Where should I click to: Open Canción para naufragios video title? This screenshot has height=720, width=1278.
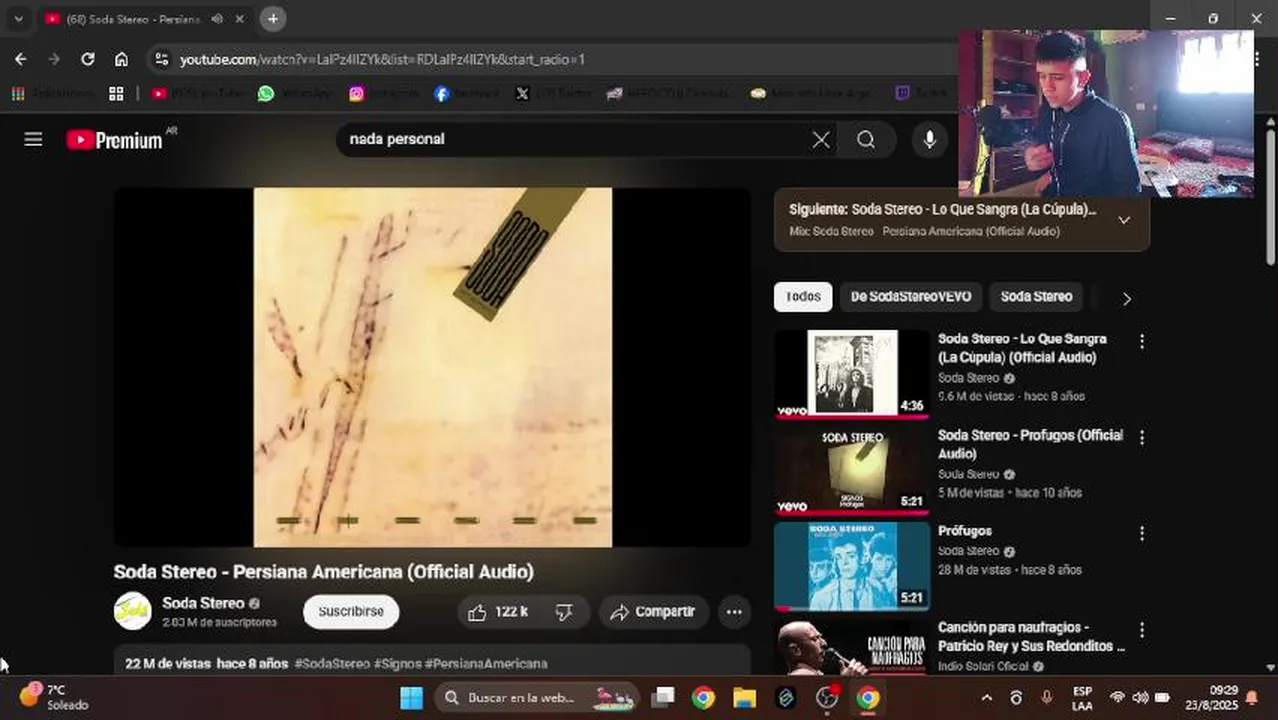(x=1031, y=637)
